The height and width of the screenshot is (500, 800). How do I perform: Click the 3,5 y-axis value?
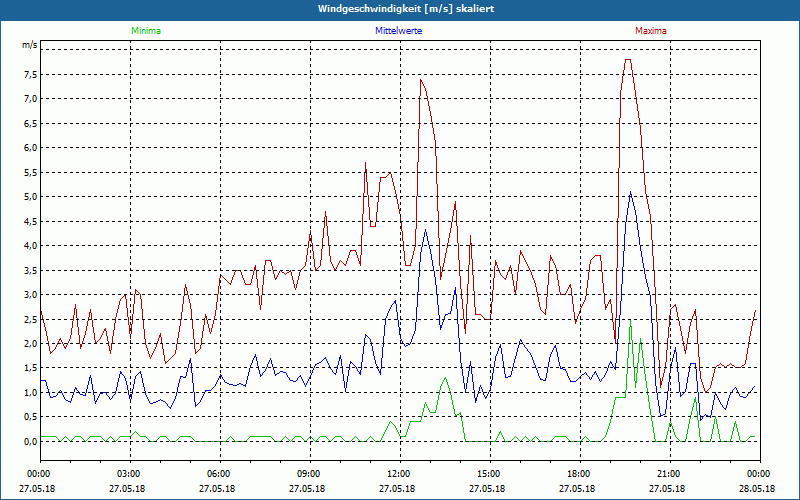coord(30,270)
